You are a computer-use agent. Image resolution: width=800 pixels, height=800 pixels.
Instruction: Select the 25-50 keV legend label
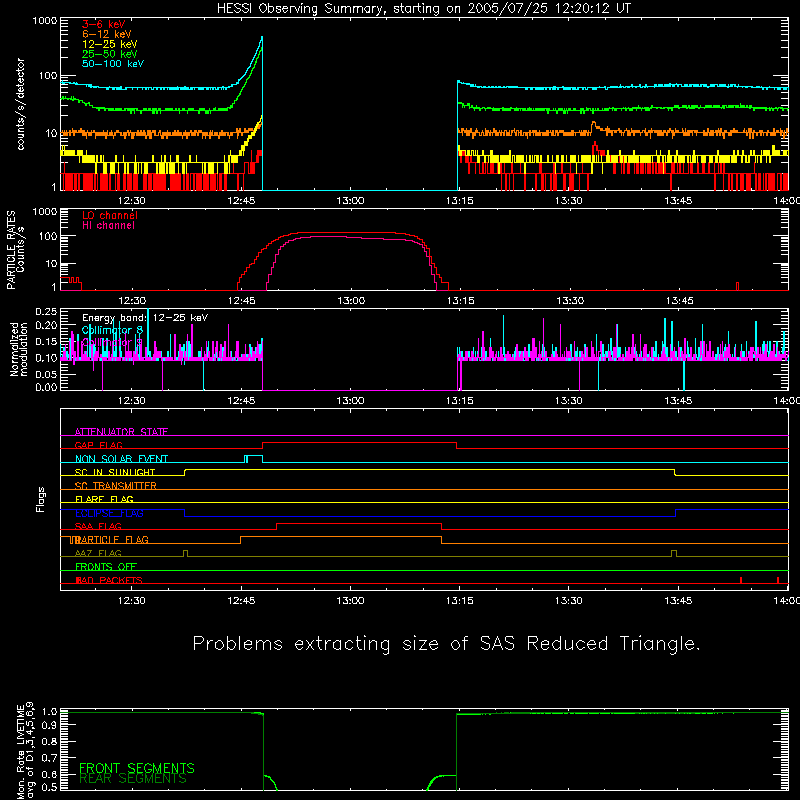click(x=109, y=54)
